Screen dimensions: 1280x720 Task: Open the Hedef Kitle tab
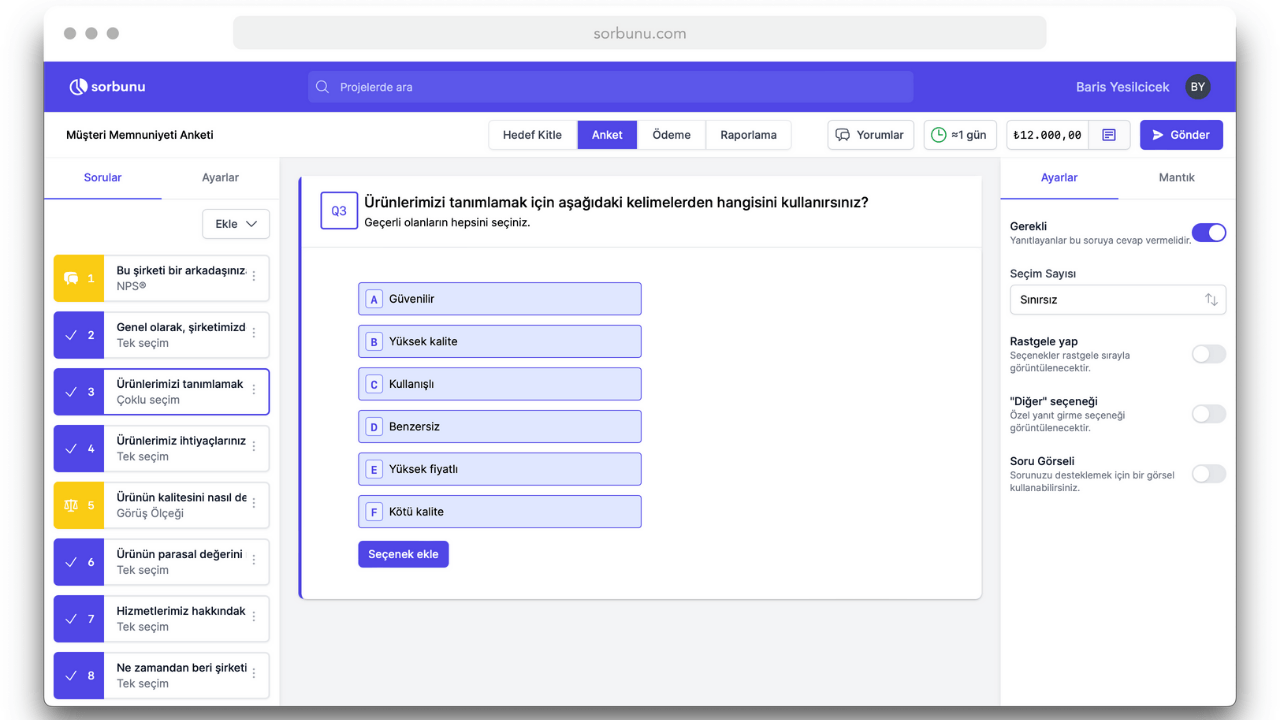(532, 135)
